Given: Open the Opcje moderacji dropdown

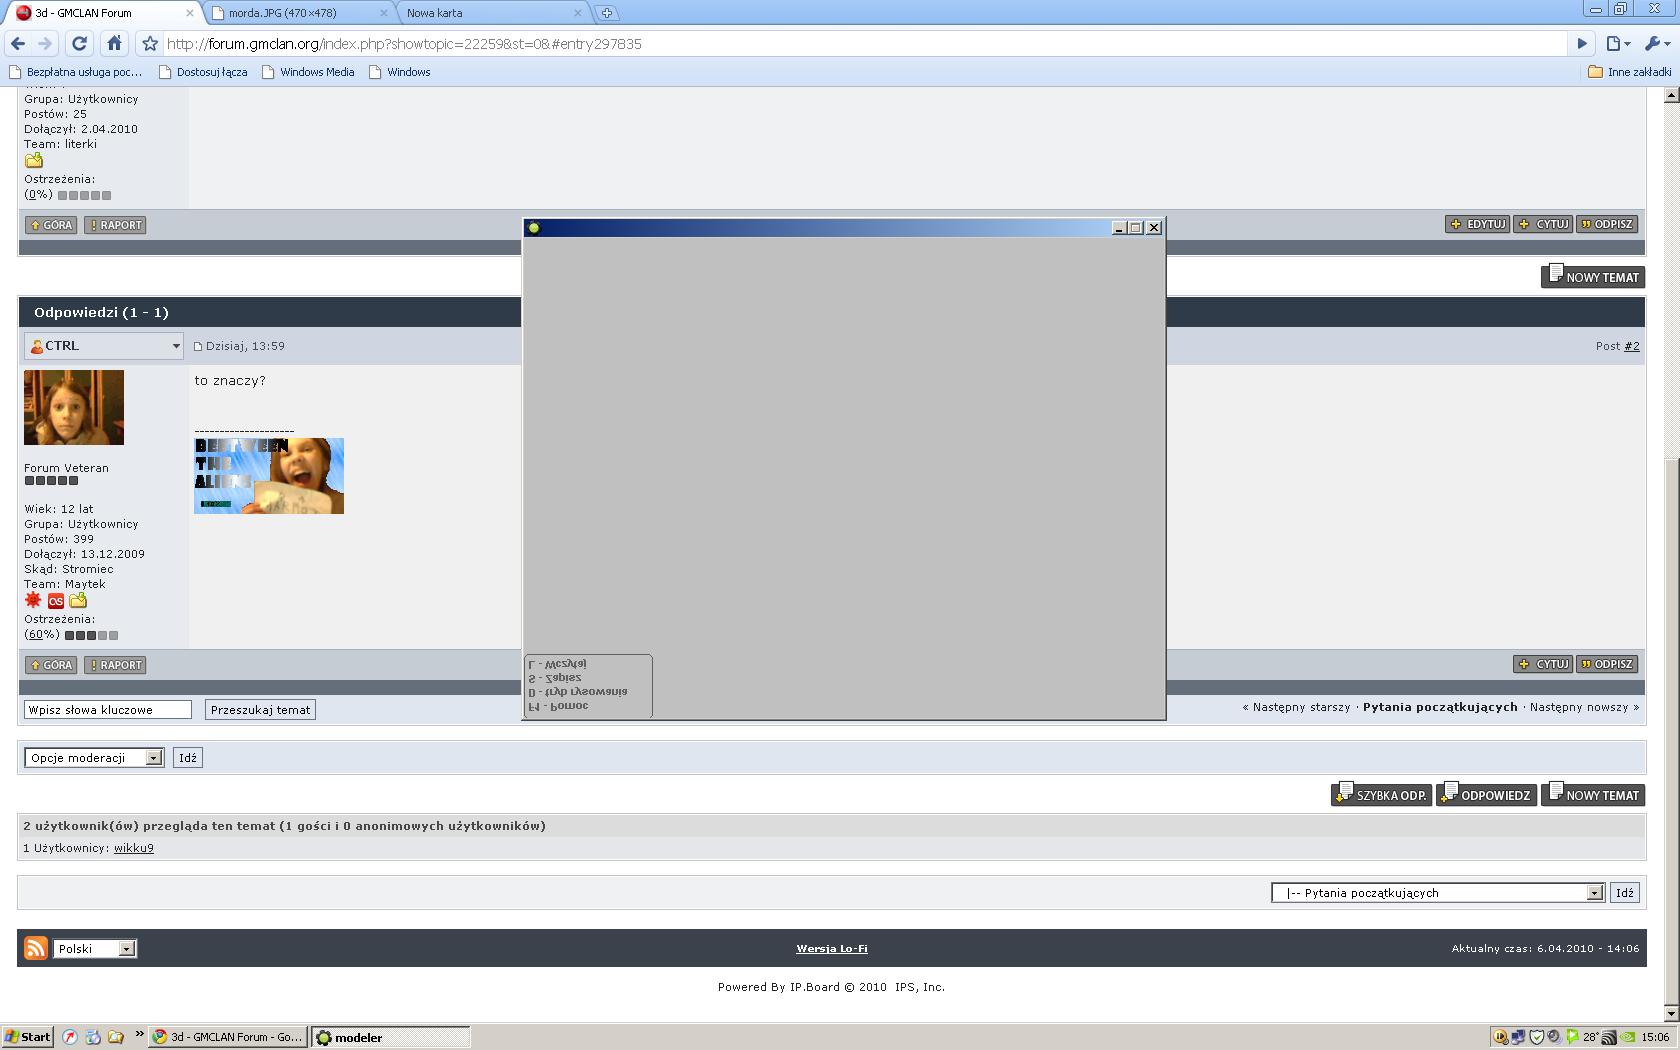Looking at the screenshot, I should (x=95, y=758).
